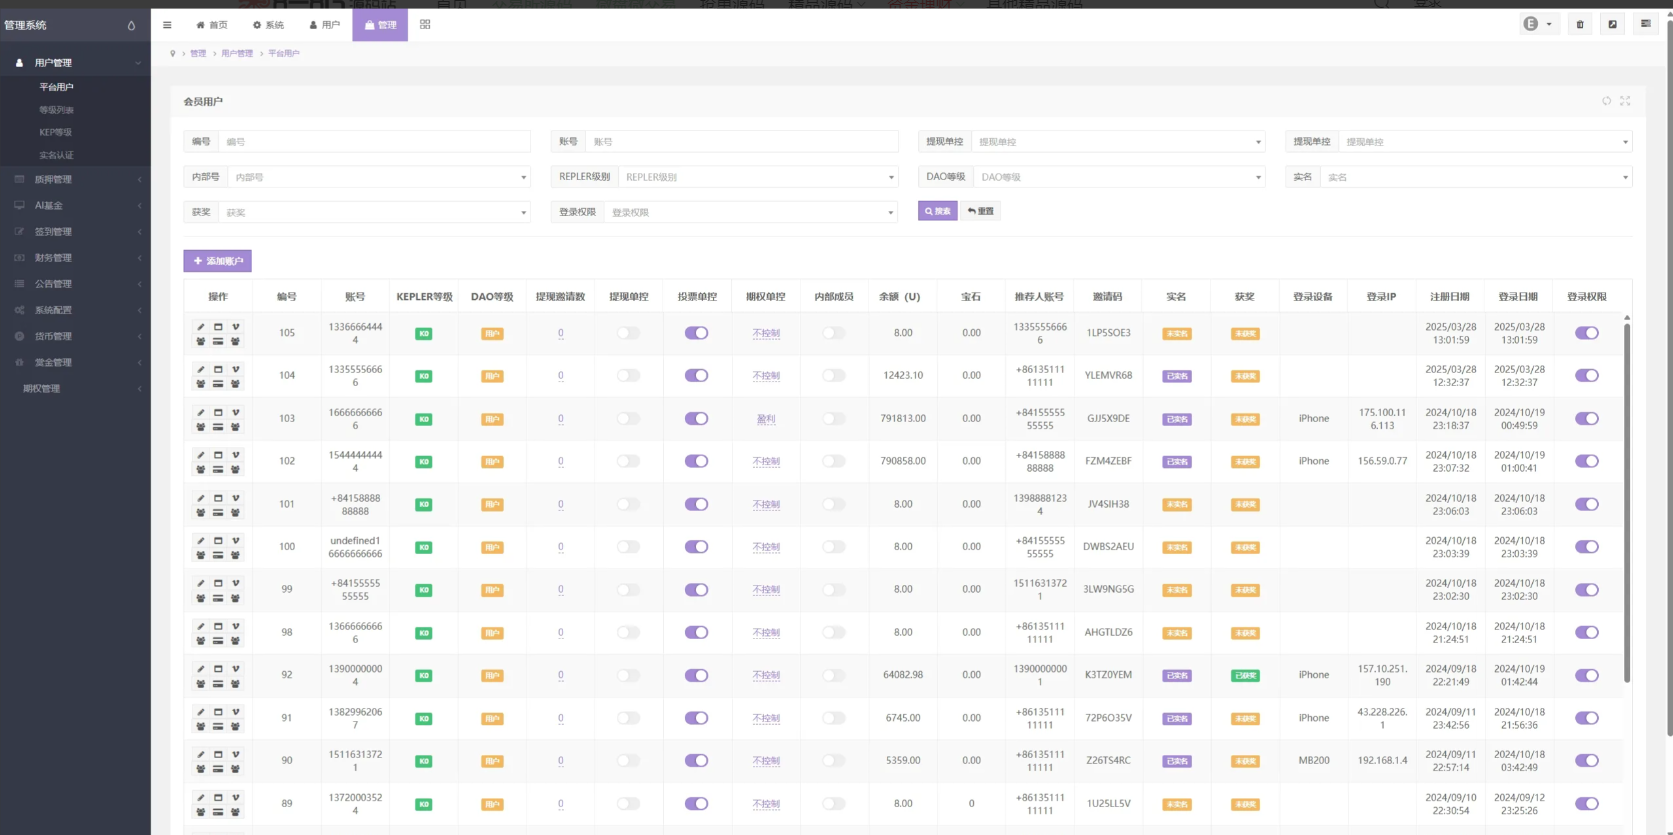Click the table's vertical scrollbar
Viewport: 1673px width, 835px height.
[x=1627, y=500]
